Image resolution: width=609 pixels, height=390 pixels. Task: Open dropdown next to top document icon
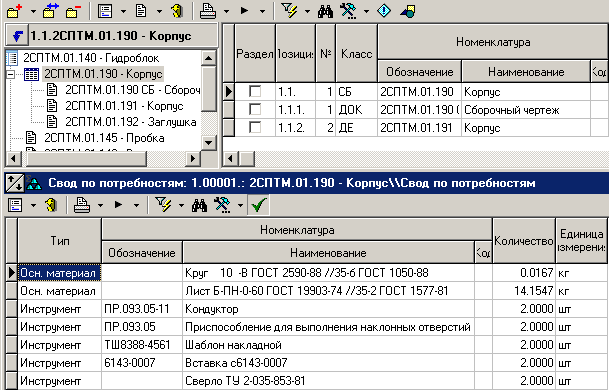point(159,12)
